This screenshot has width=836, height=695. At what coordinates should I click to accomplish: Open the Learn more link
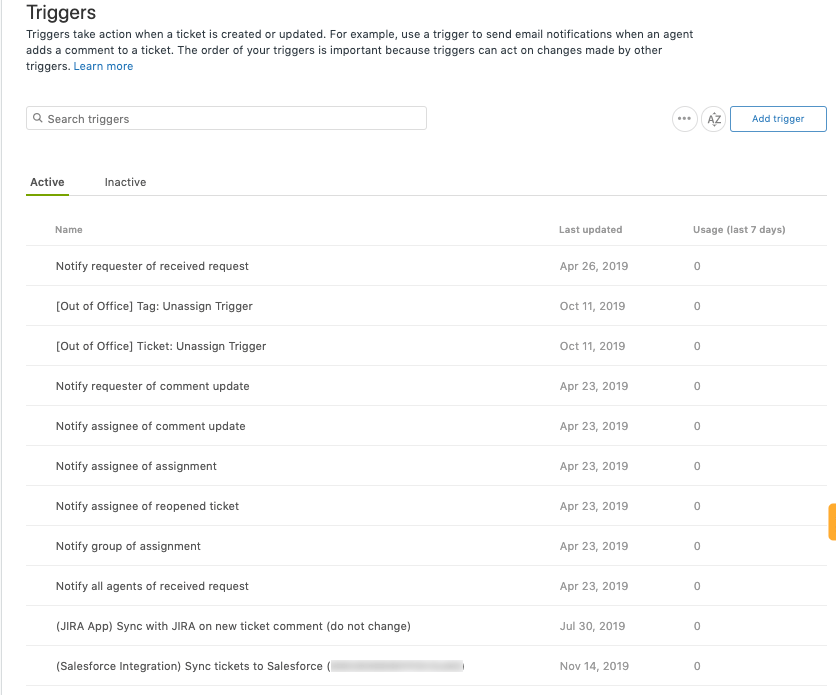[x=103, y=66]
